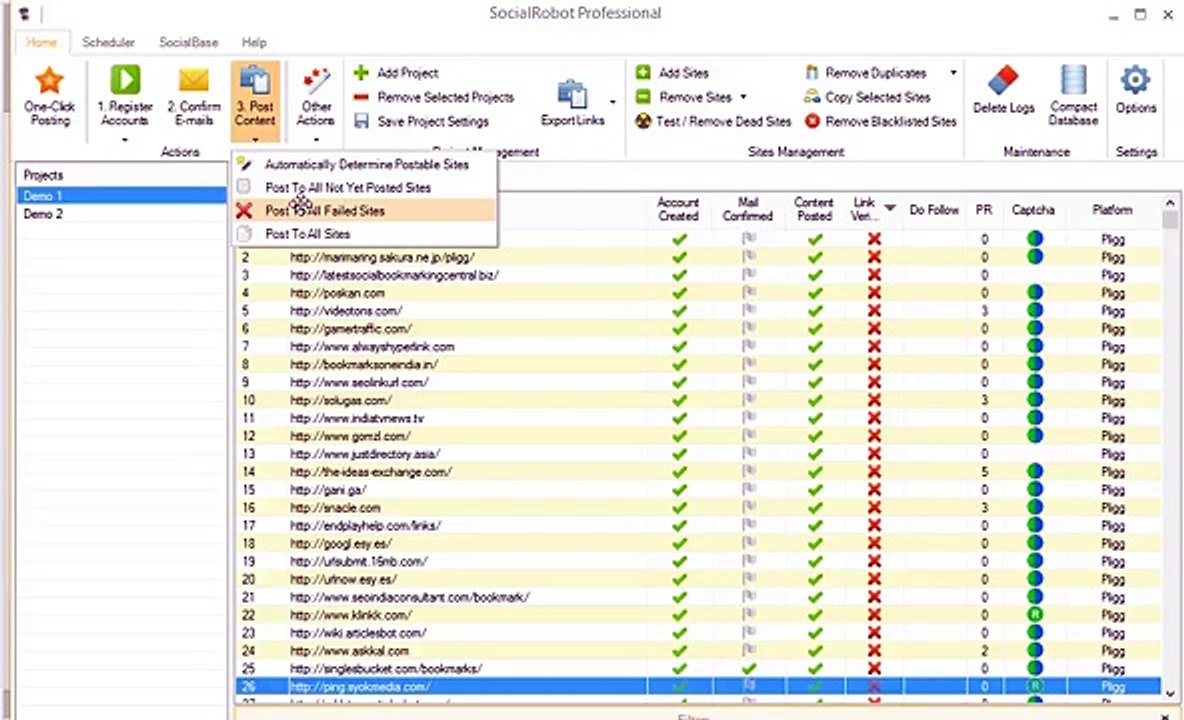Click the Delete Logs eraser icon
Image resolution: width=1184 pixels, height=720 pixels.
point(1004,79)
